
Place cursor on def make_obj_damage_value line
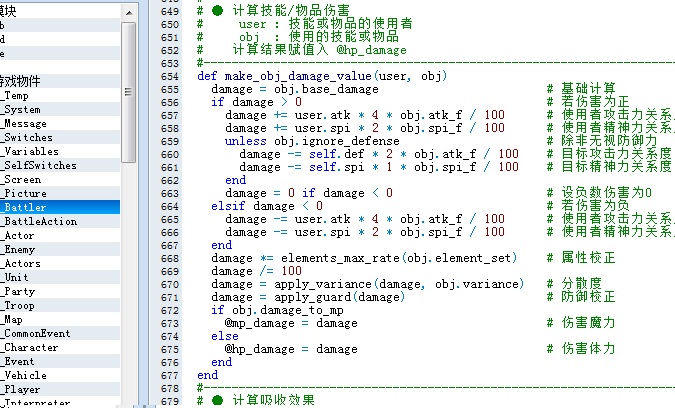(x=322, y=76)
